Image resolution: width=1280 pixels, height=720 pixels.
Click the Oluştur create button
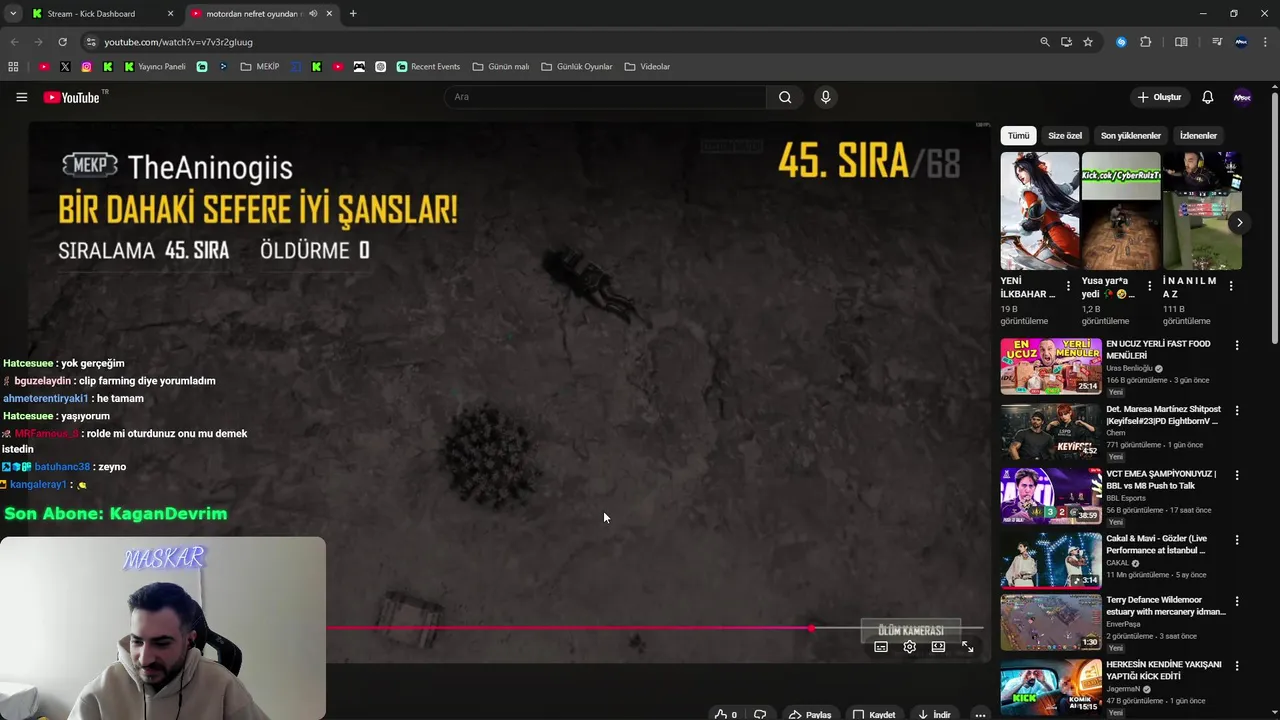pos(1160,97)
